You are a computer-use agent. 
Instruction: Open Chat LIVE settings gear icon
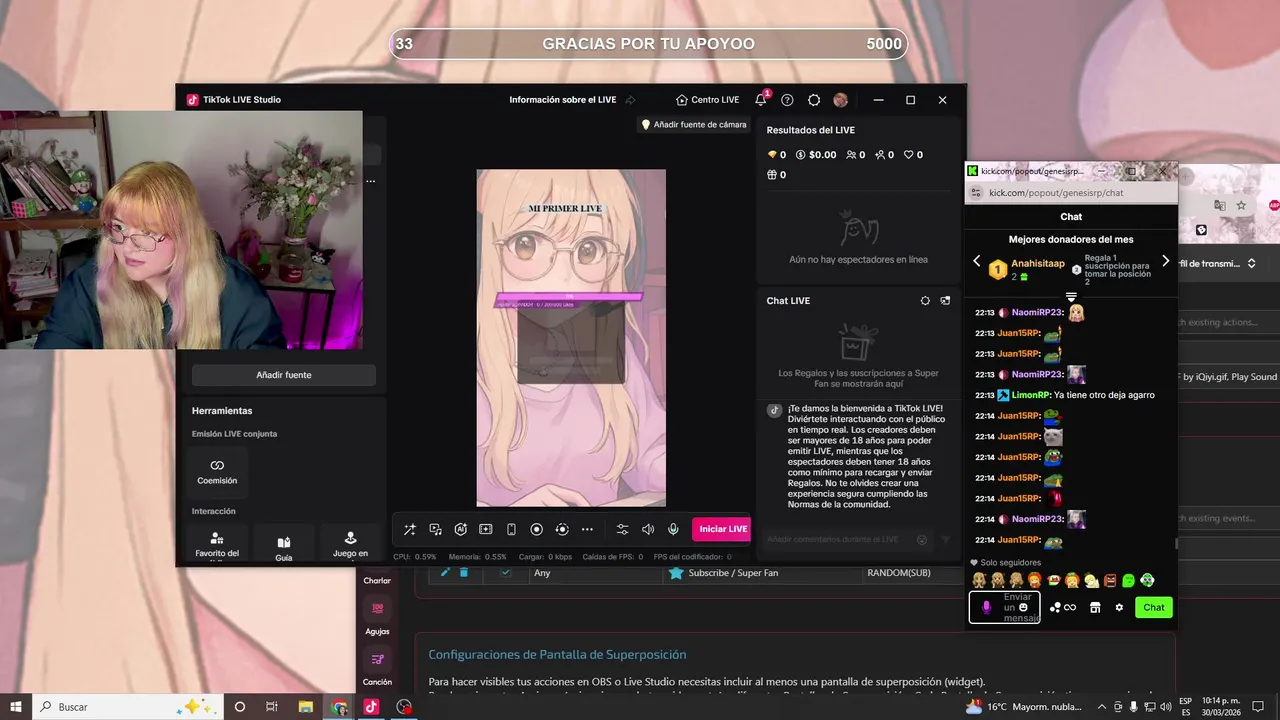(x=925, y=301)
